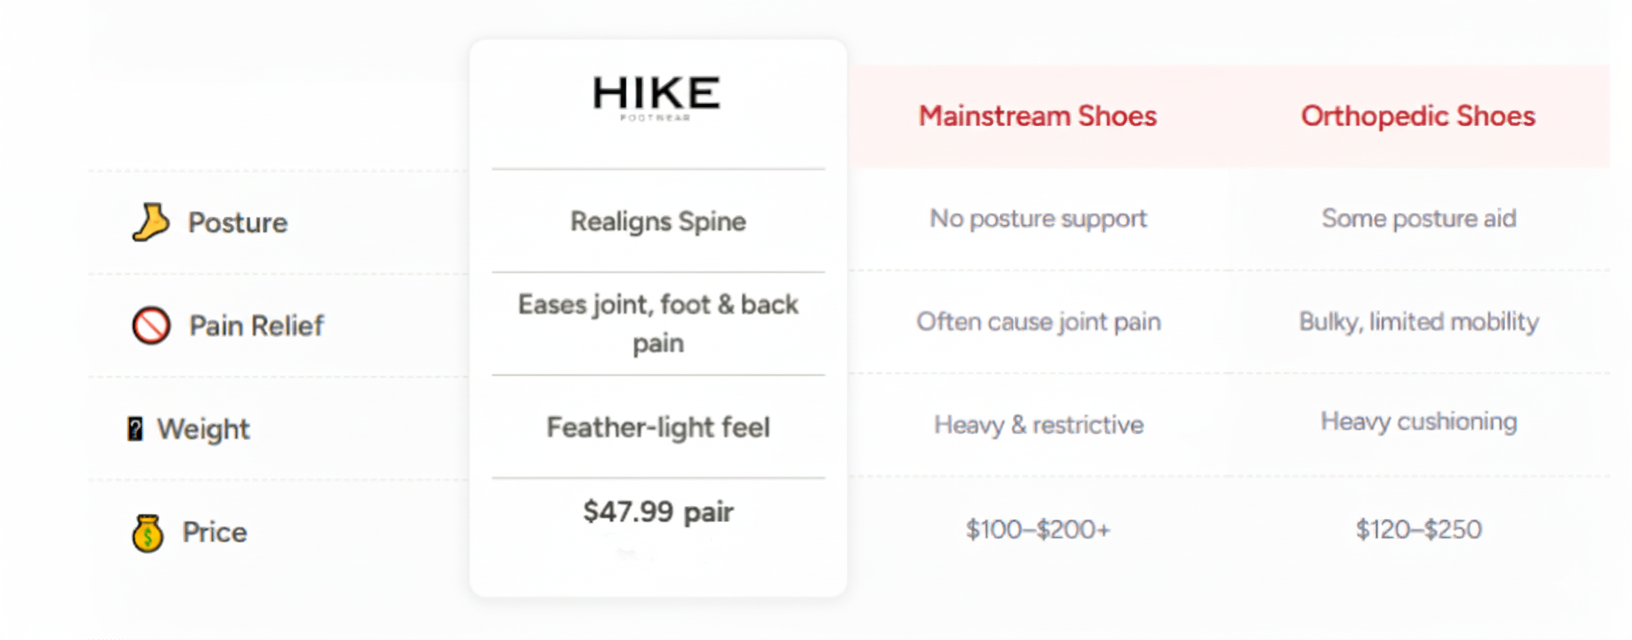Click "Often cause joint pain" cell

point(1038,321)
